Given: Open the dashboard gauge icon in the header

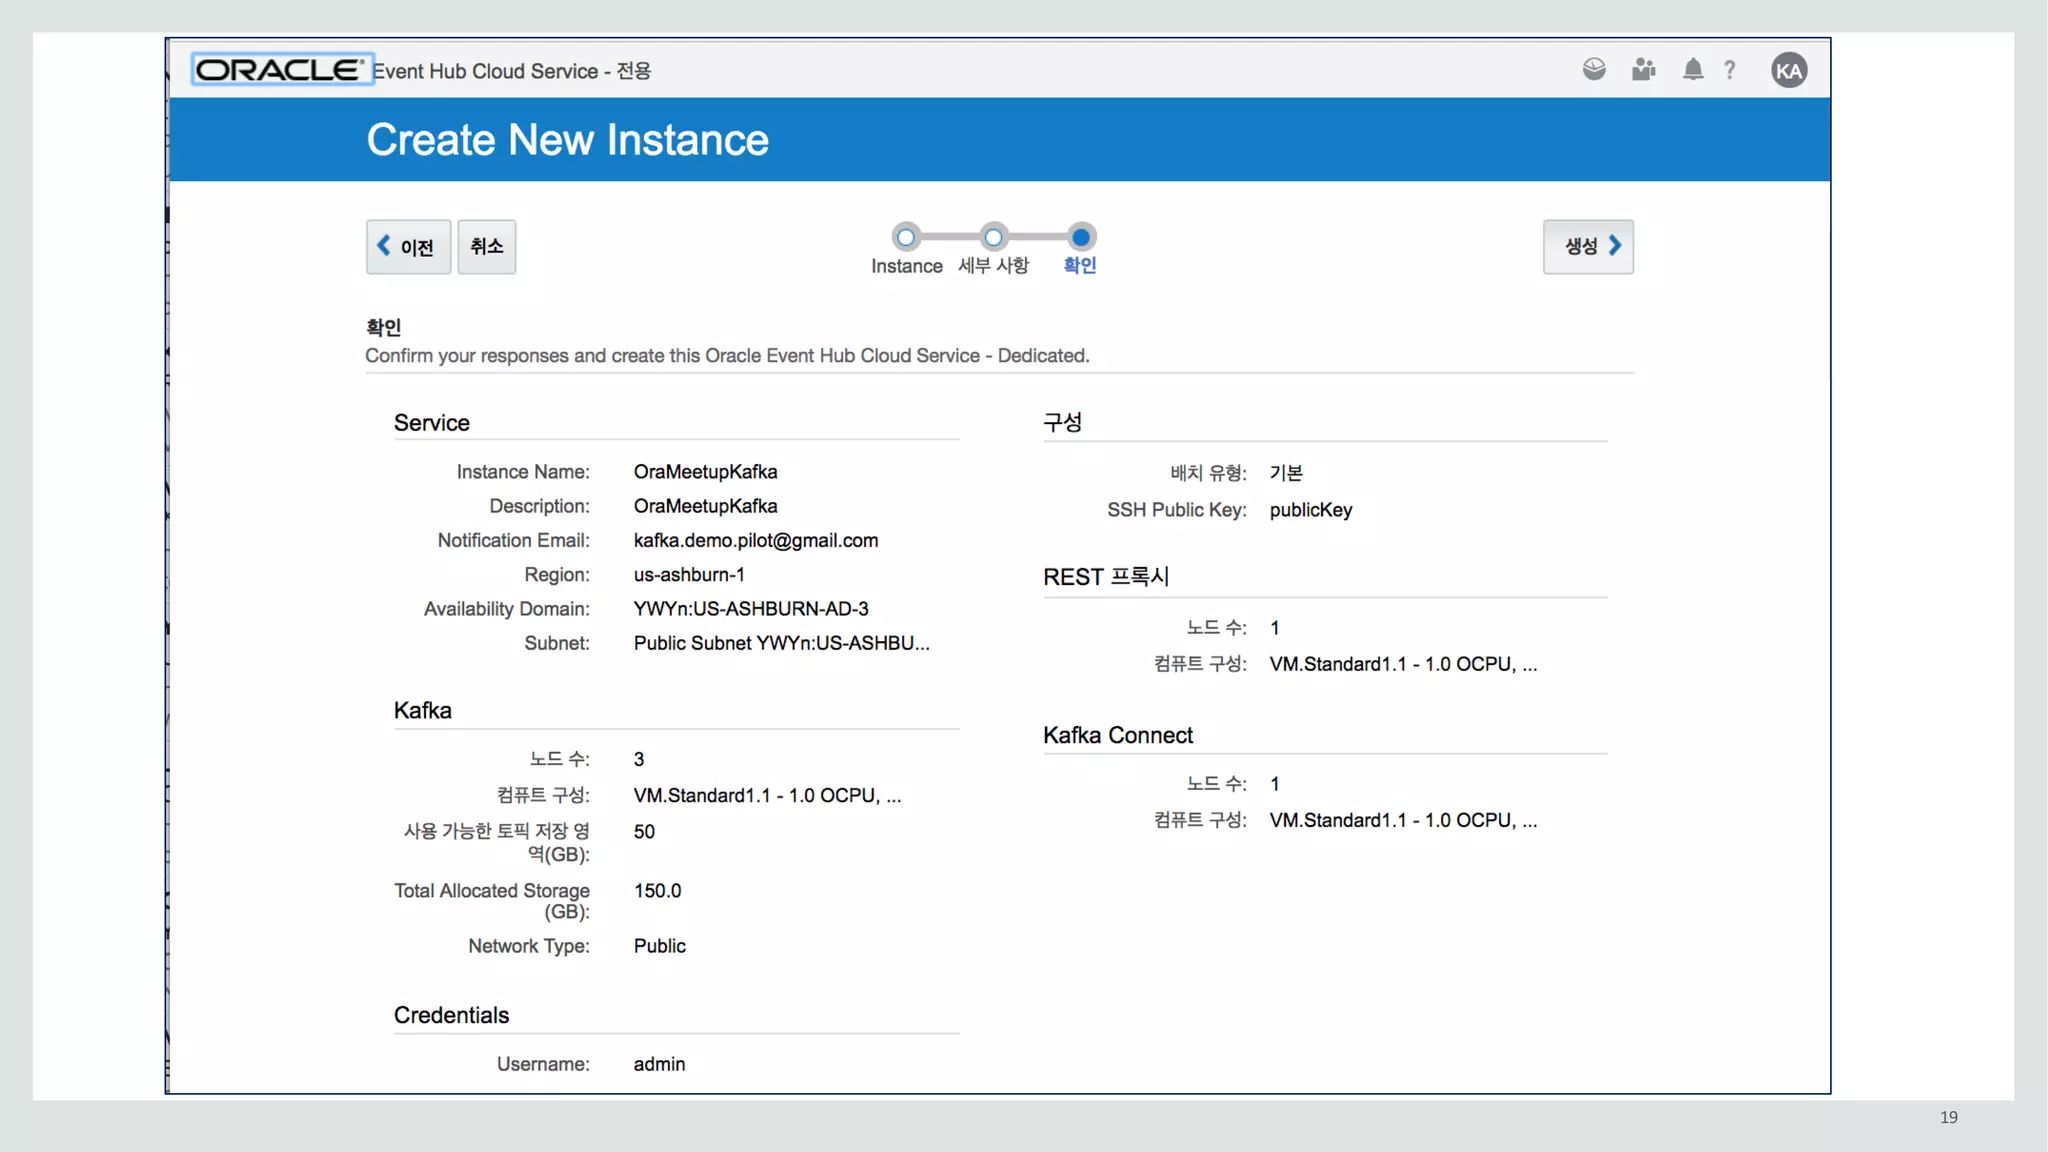Looking at the screenshot, I should click(x=1594, y=69).
